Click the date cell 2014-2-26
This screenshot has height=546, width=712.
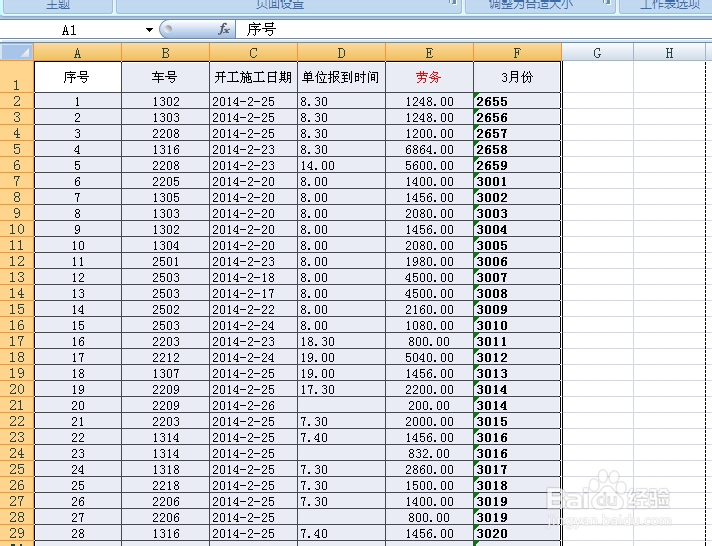click(x=253, y=405)
